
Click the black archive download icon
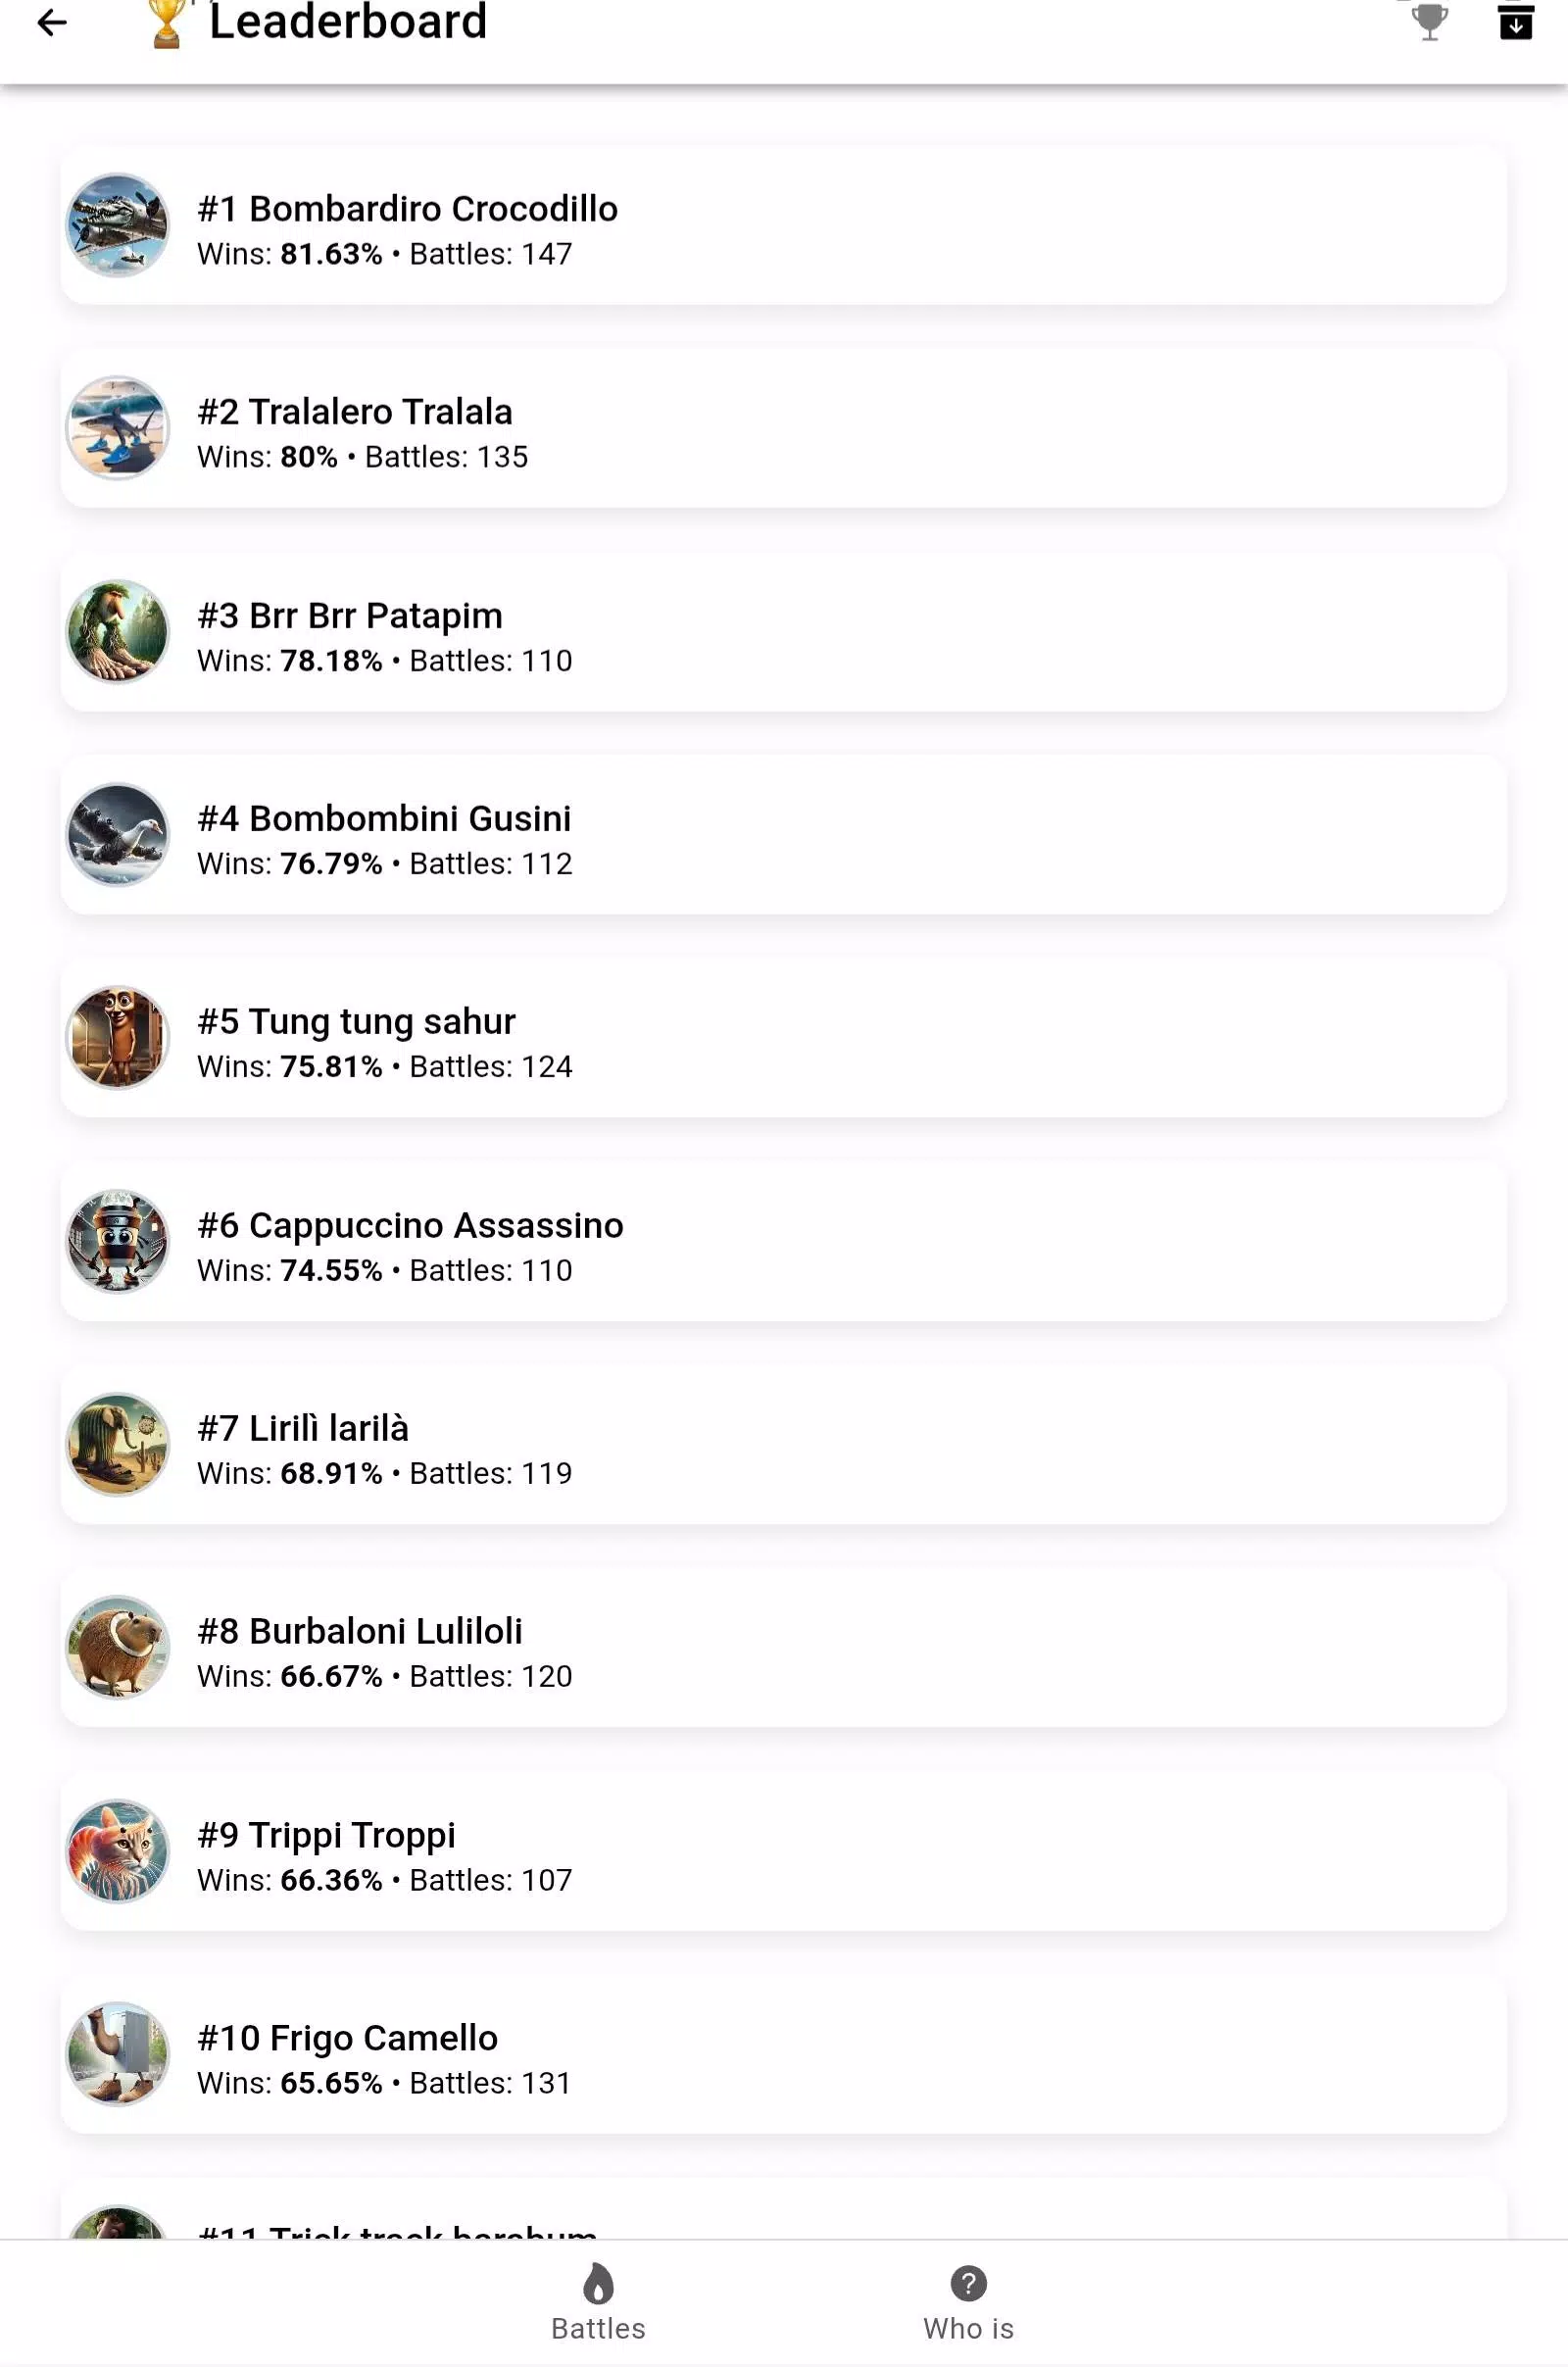click(x=1516, y=22)
